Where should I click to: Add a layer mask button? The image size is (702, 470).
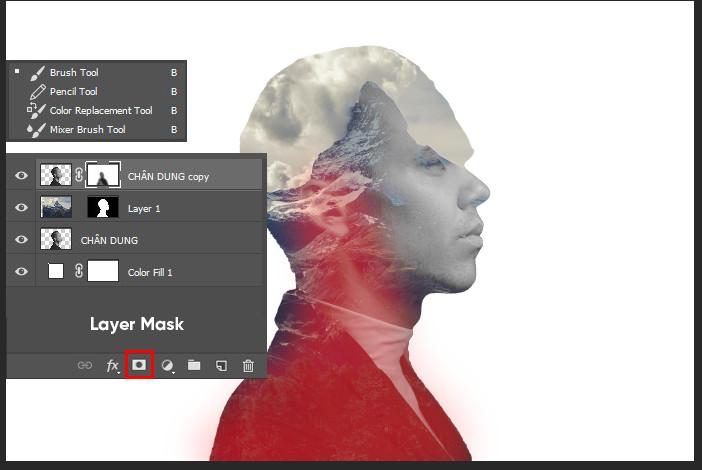139,365
